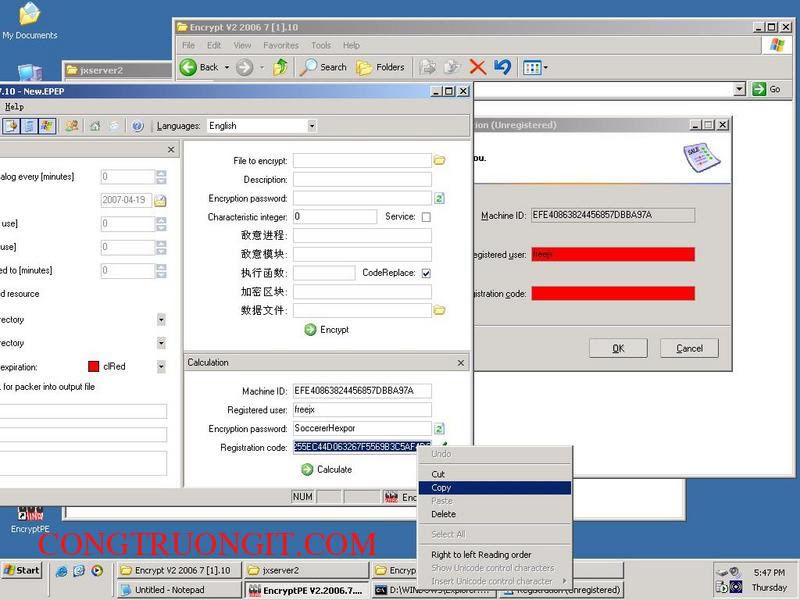Click the Copy To icon in Explorer toolbar
Screen dimensions: 800x600
(452, 67)
